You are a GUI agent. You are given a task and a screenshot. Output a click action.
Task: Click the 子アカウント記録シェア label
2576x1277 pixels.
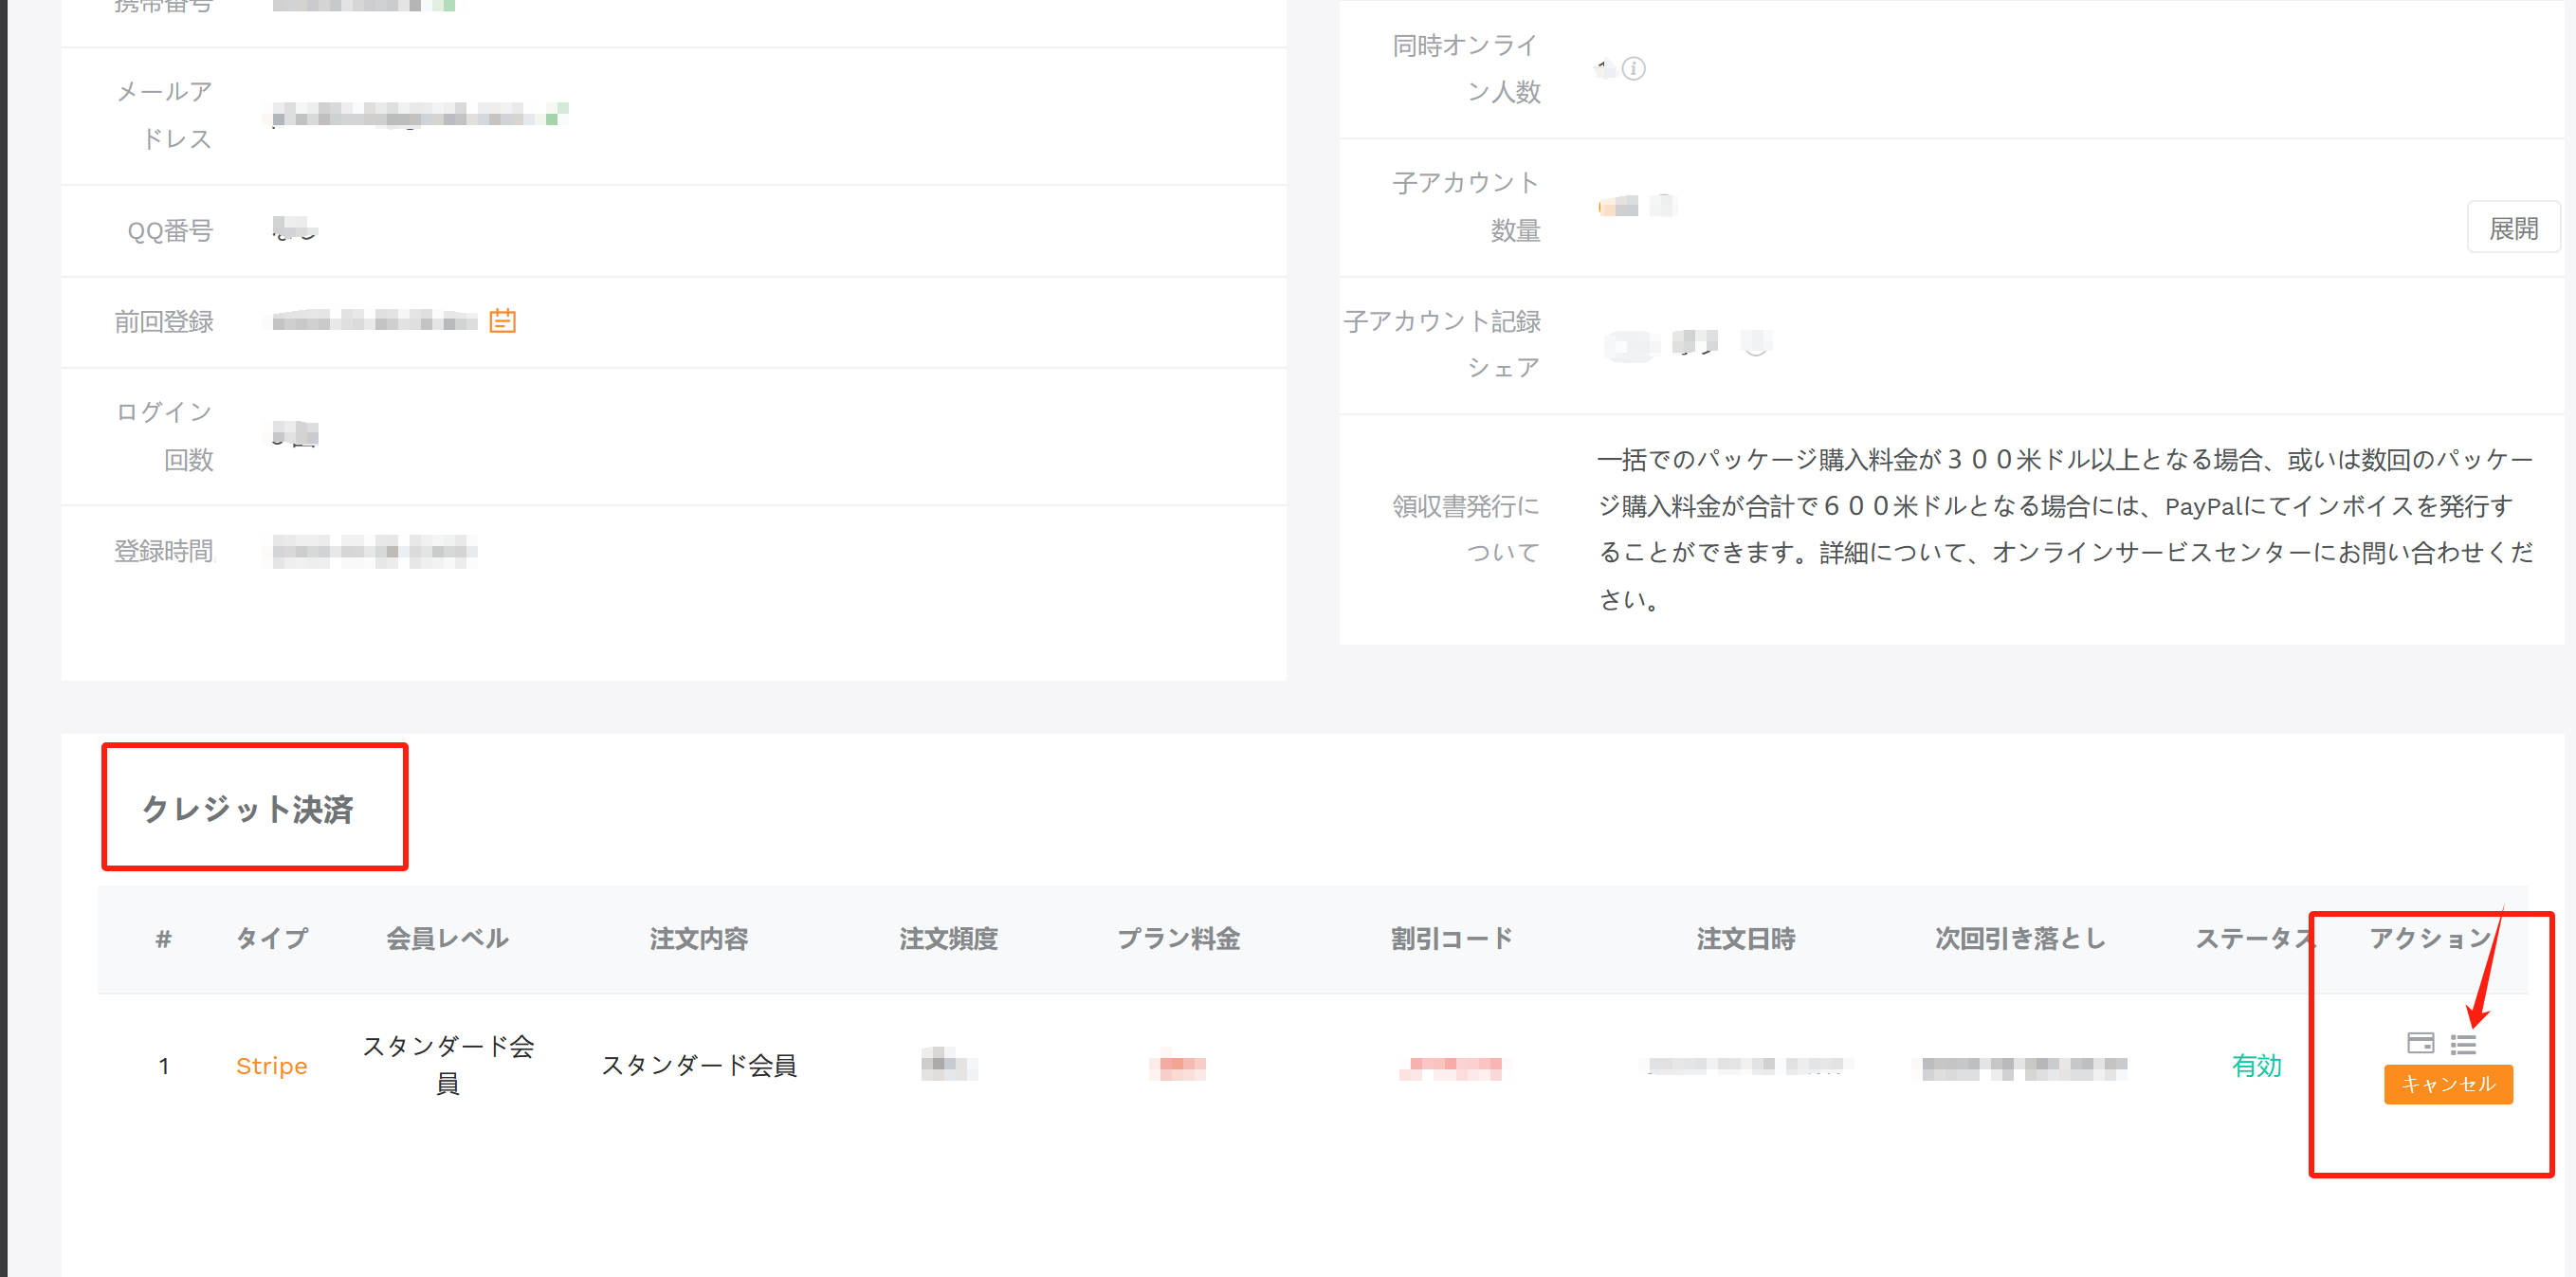click(x=1441, y=344)
